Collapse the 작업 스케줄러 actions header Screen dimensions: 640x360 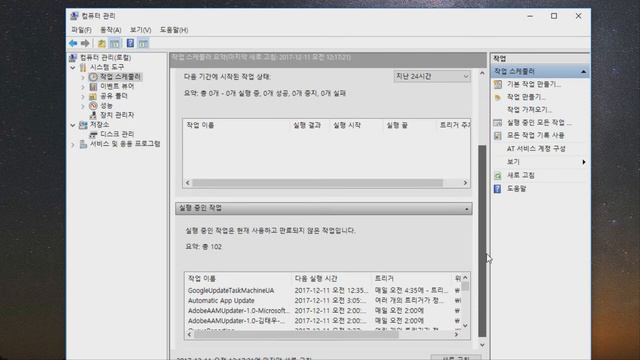point(583,71)
